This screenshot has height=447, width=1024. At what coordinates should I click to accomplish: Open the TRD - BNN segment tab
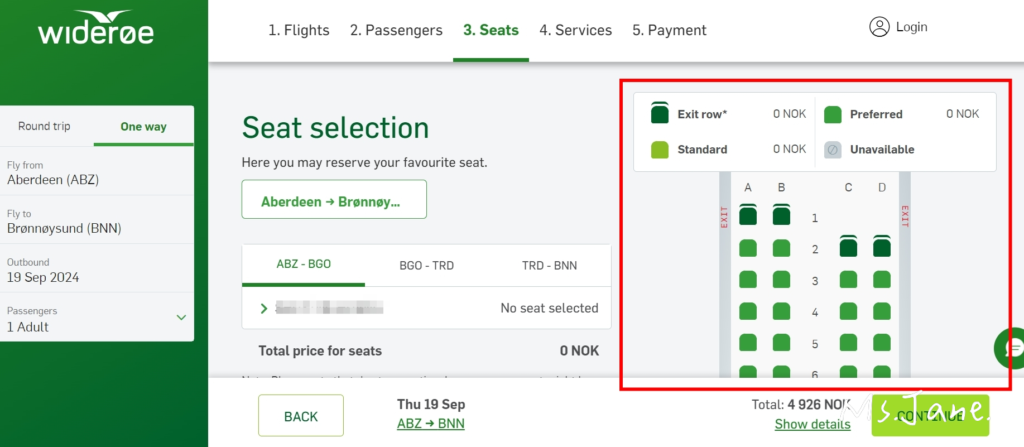pos(549,265)
